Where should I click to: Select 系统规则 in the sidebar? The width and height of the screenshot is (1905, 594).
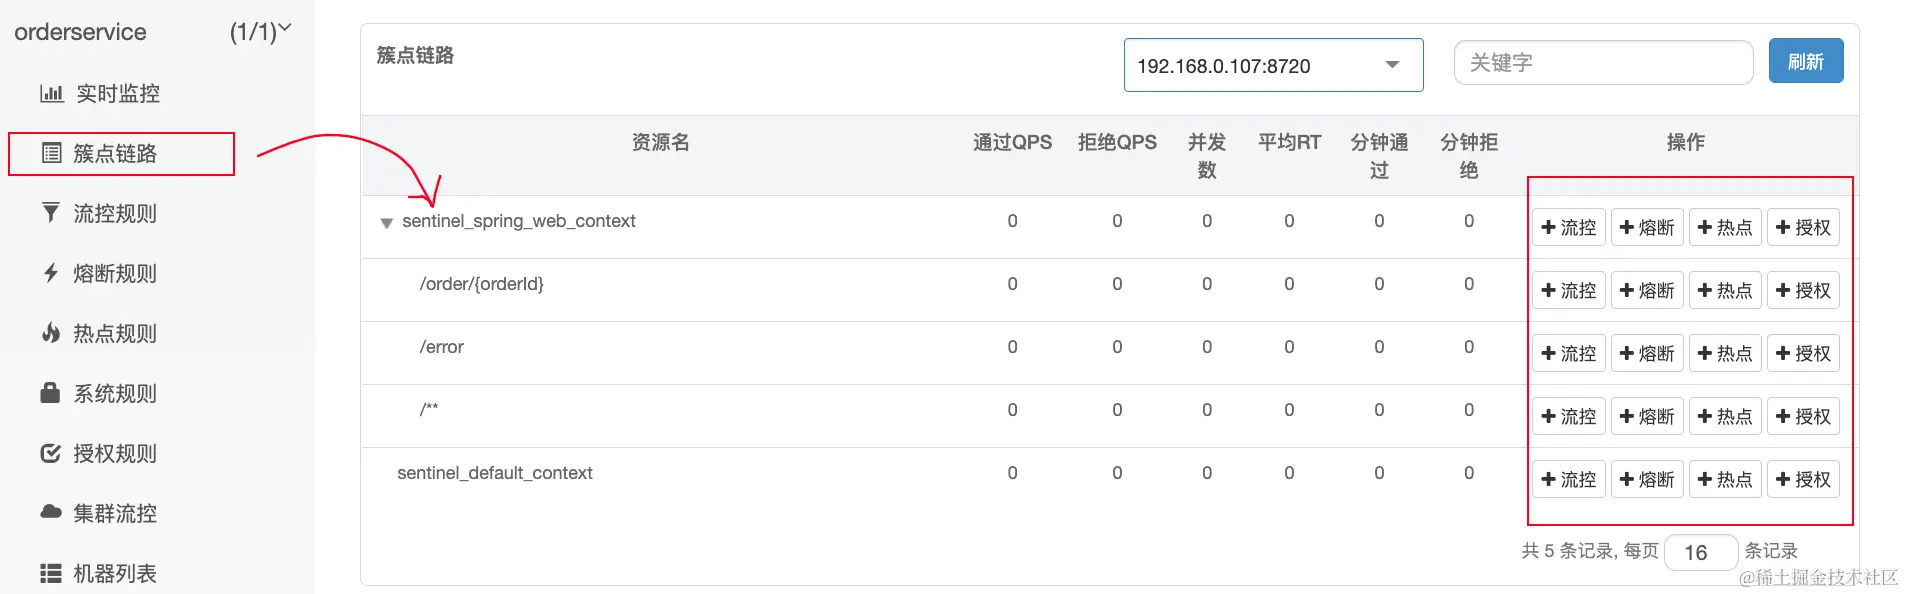[115, 393]
